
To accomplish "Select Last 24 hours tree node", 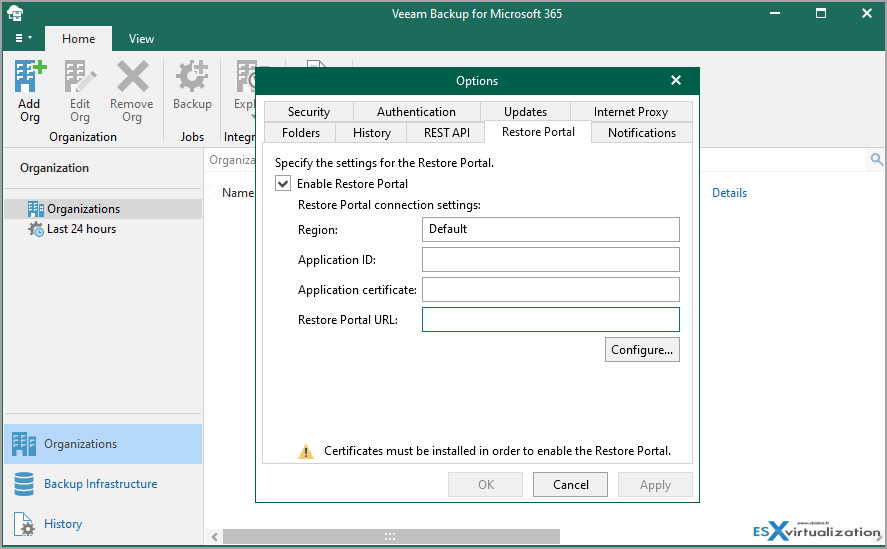I will pyautogui.click(x=72, y=229).
